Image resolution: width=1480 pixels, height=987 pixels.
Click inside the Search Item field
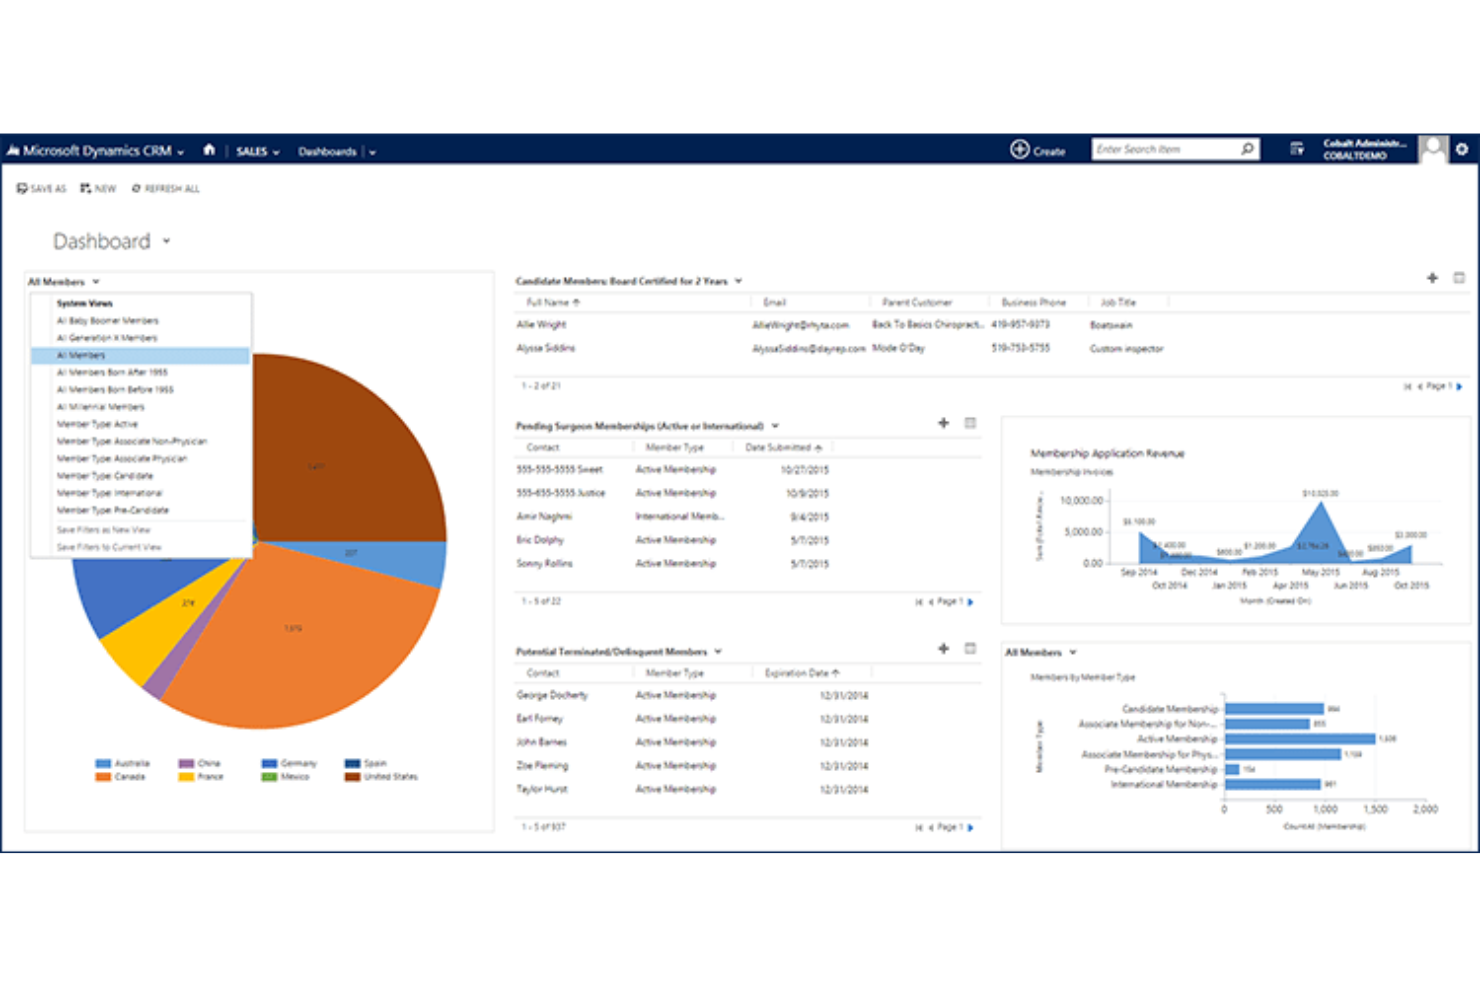coord(1160,148)
